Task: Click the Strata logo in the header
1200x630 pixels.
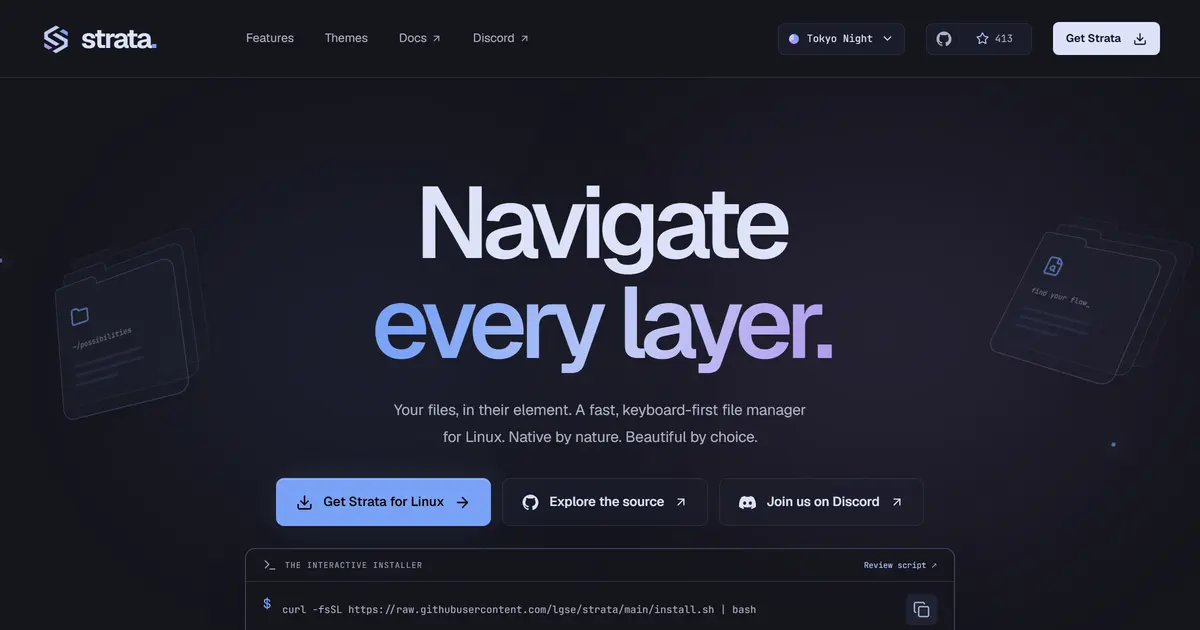Action: click(x=100, y=39)
